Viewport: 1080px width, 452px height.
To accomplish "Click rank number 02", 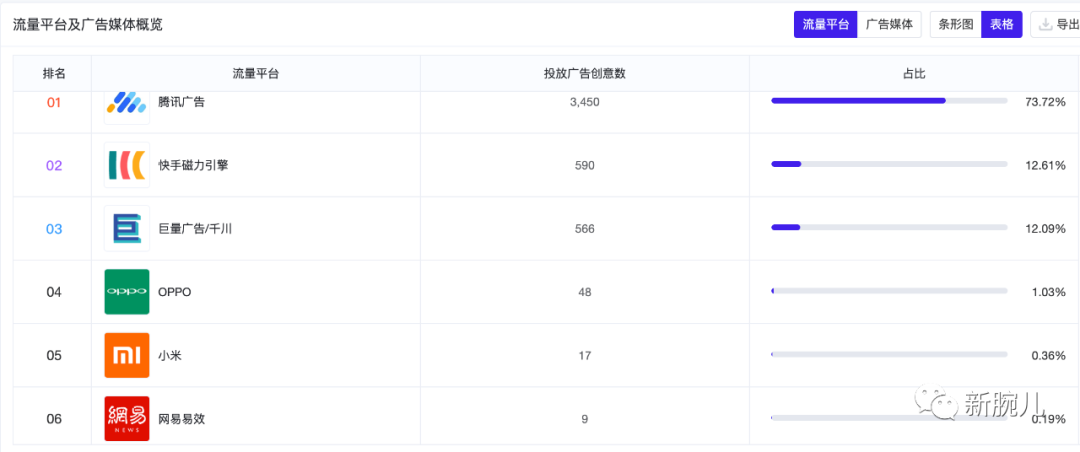I will click(54, 165).
